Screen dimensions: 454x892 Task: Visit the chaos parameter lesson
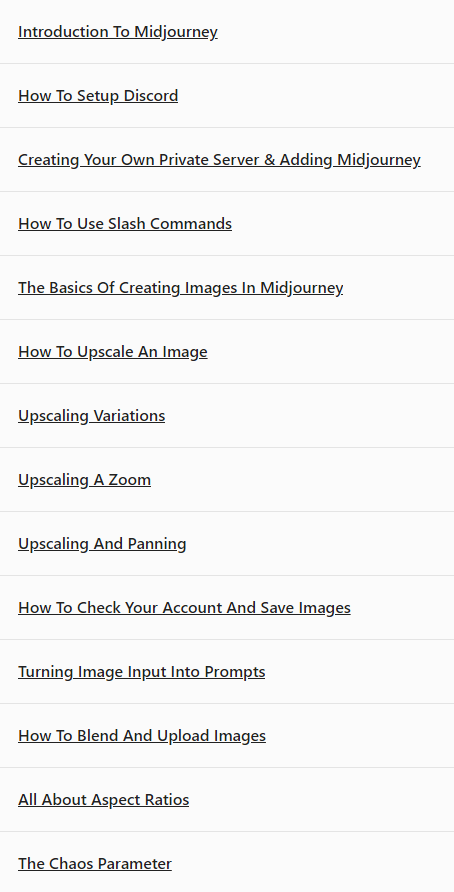(x=94, y=864)
